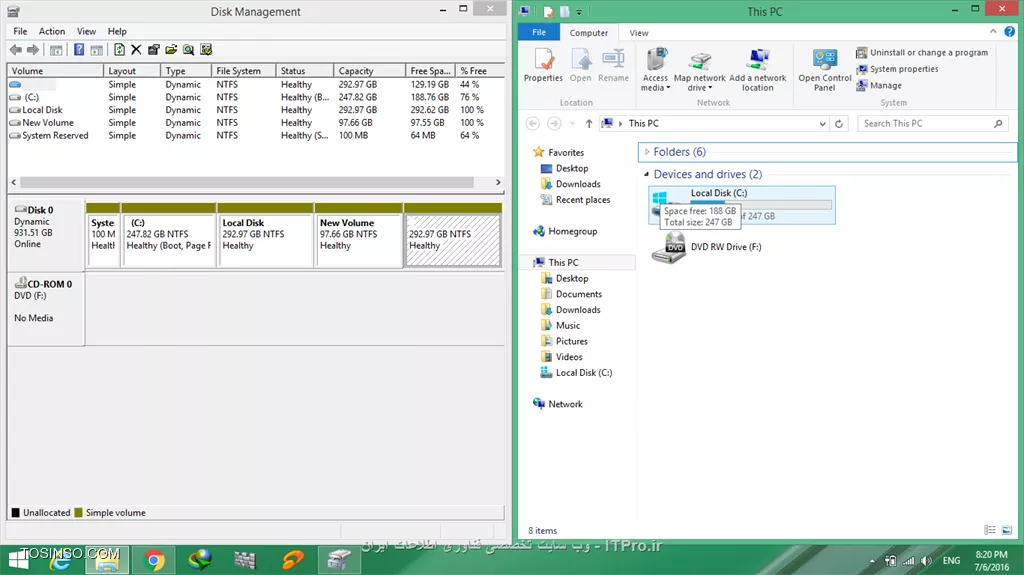Screen dimensions: 1024x575
Task: Click the Disk Management horizontal scrollbar
Action: (247, 182)
